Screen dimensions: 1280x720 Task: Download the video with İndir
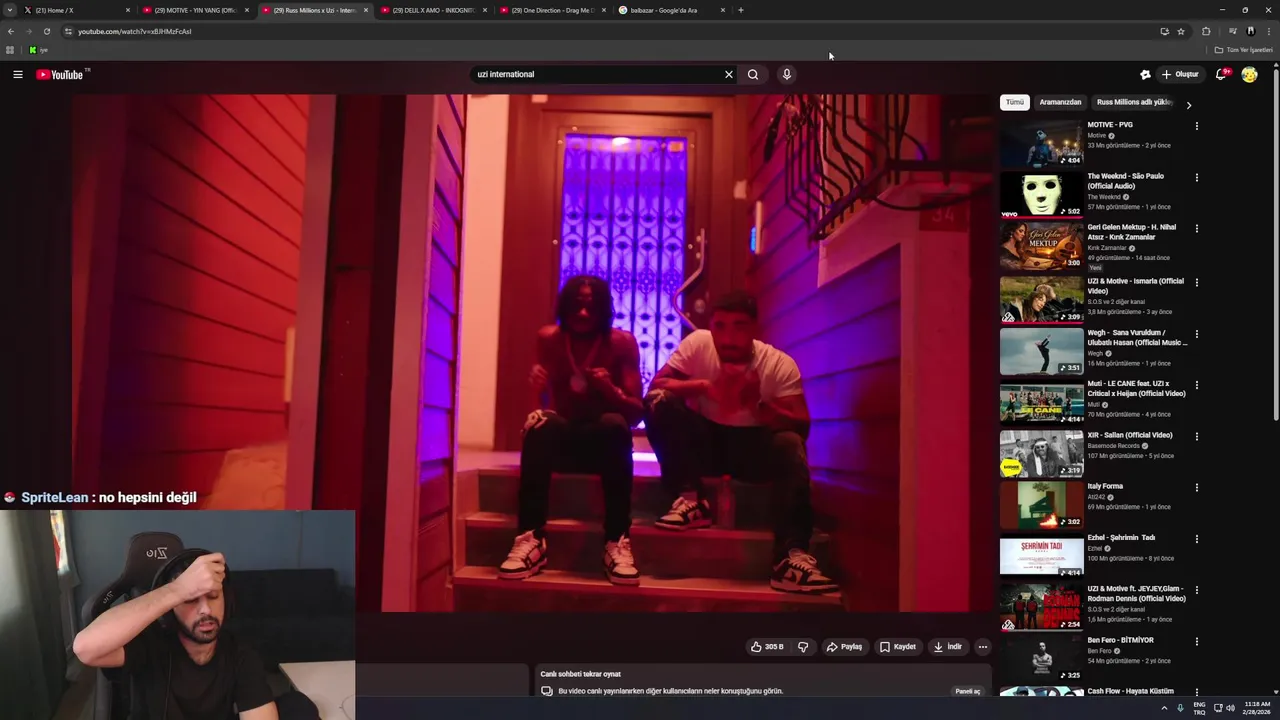point(947,647)
